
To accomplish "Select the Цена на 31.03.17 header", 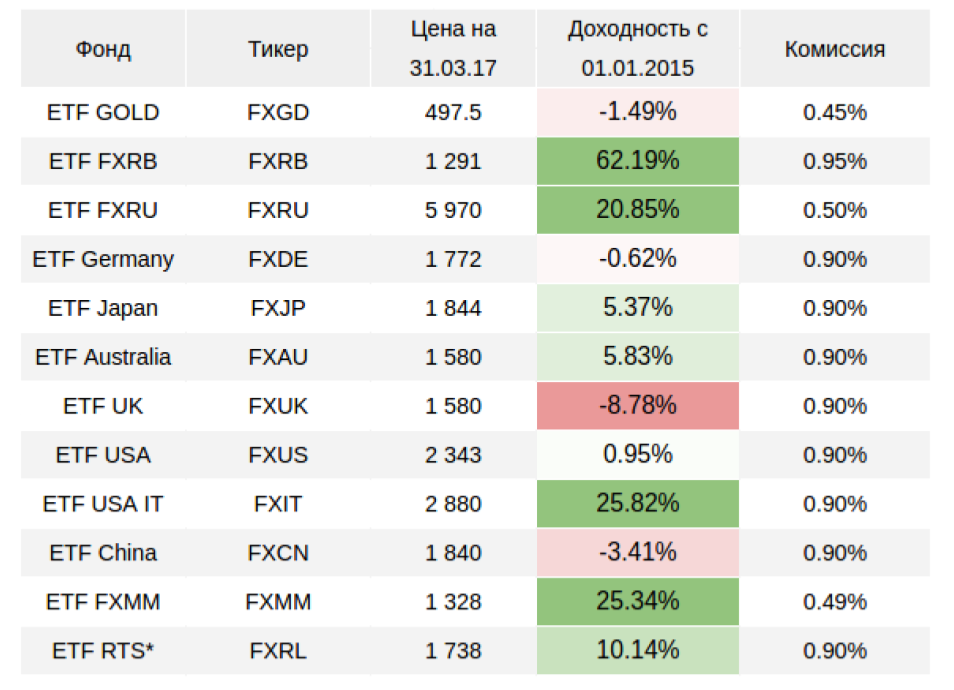I will tap(453, 49).
